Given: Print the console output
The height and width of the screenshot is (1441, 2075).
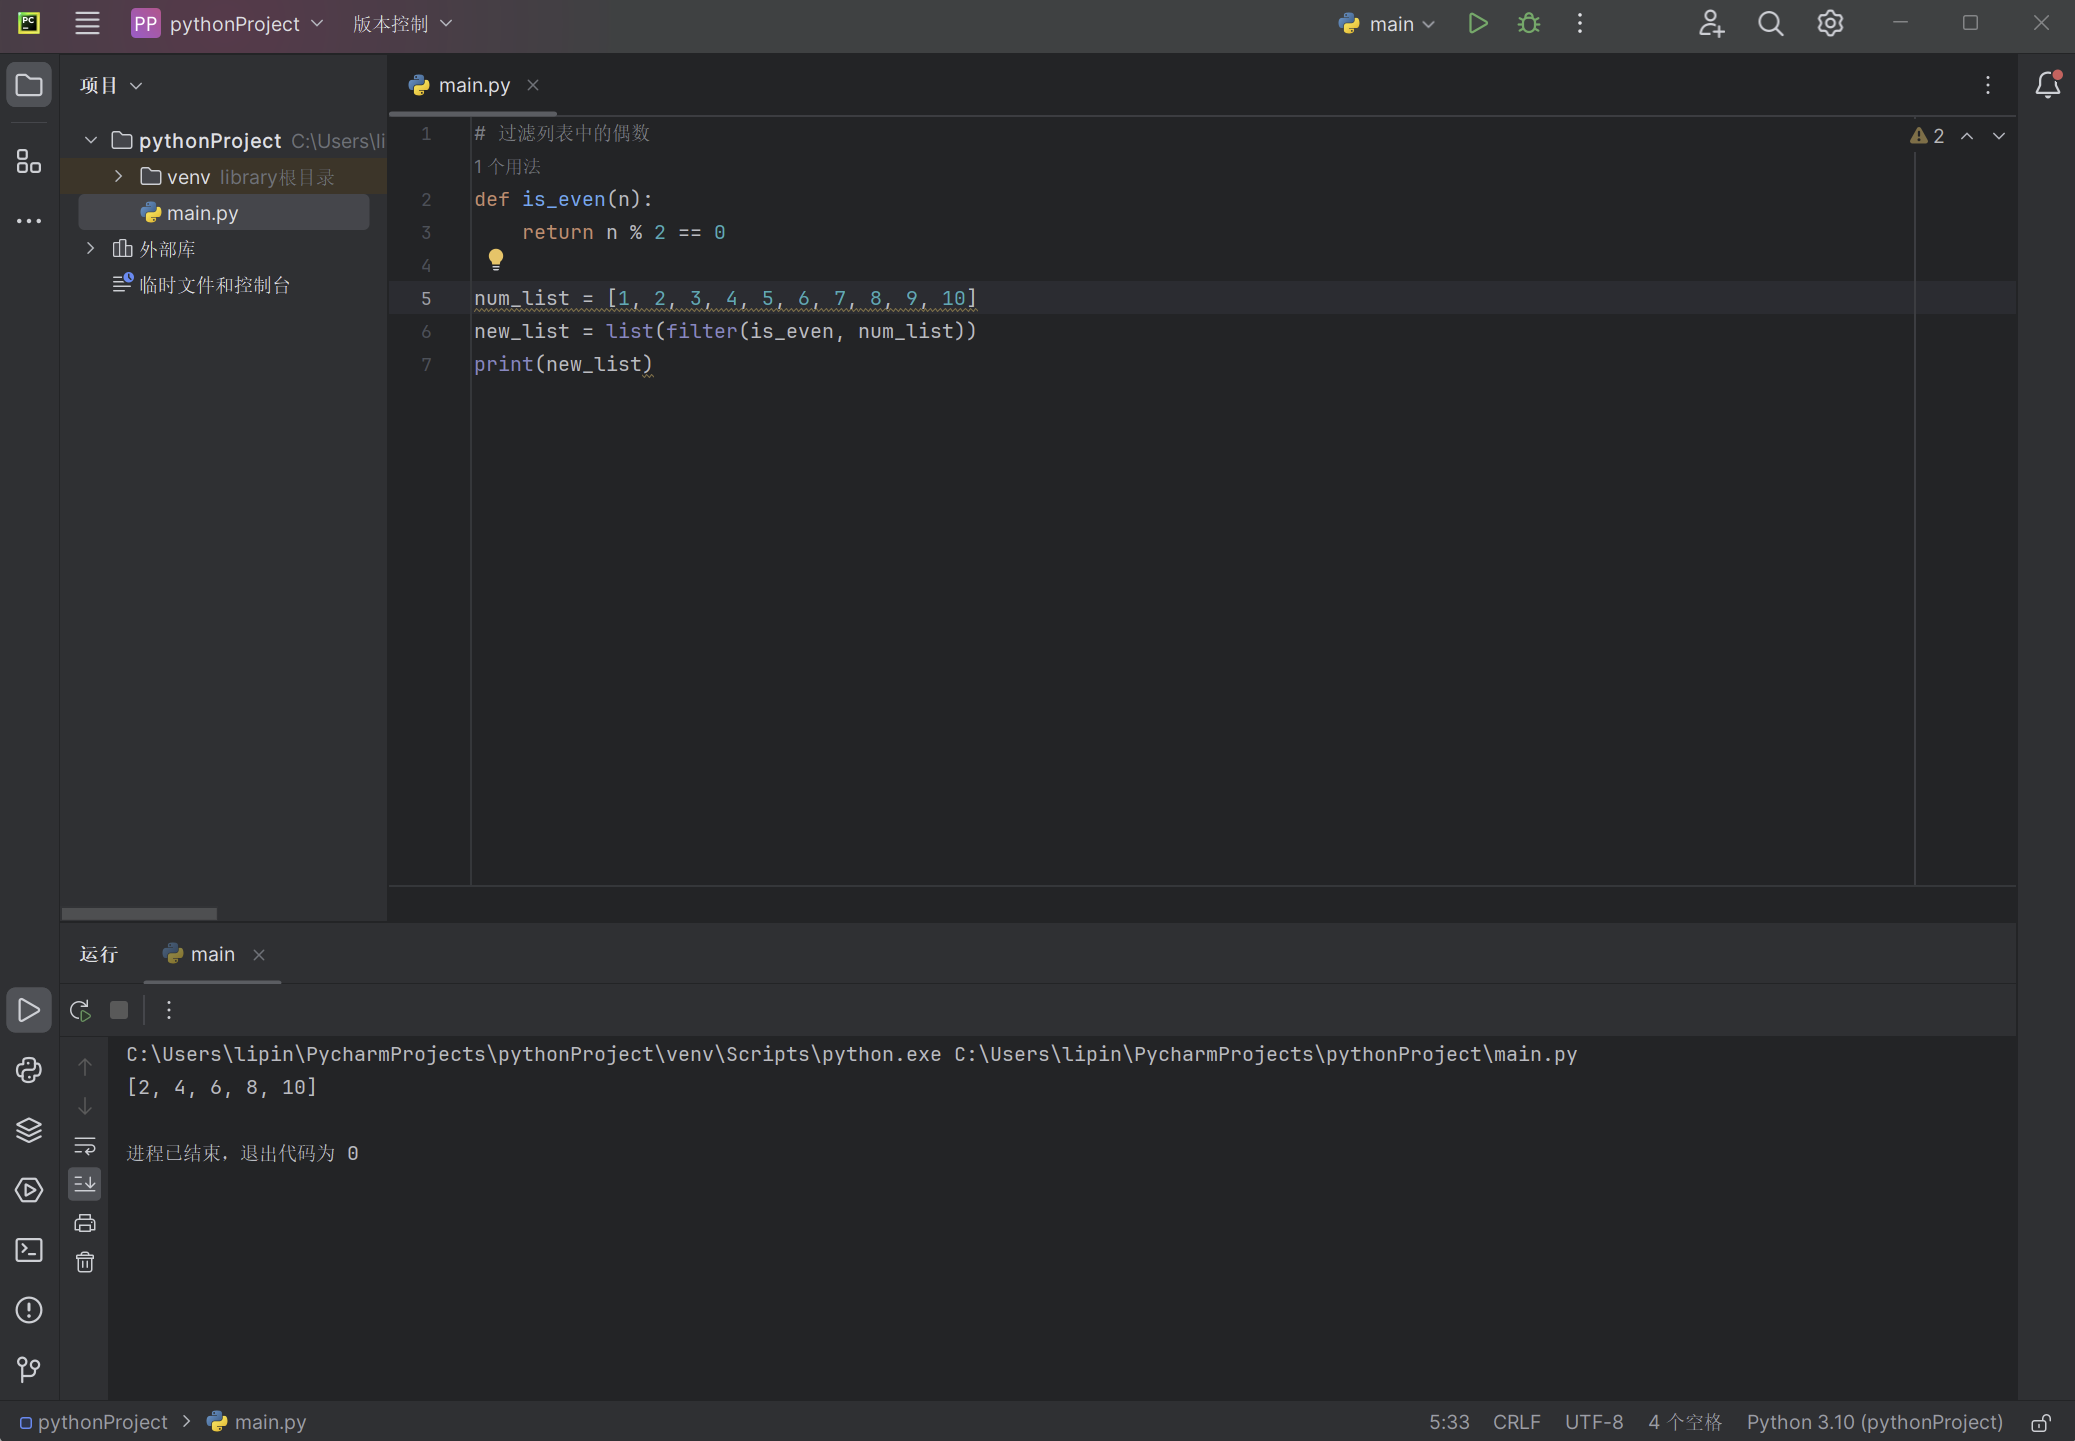Looking at the screenshot, I should pyautogui.click(x=85, y=1223).
